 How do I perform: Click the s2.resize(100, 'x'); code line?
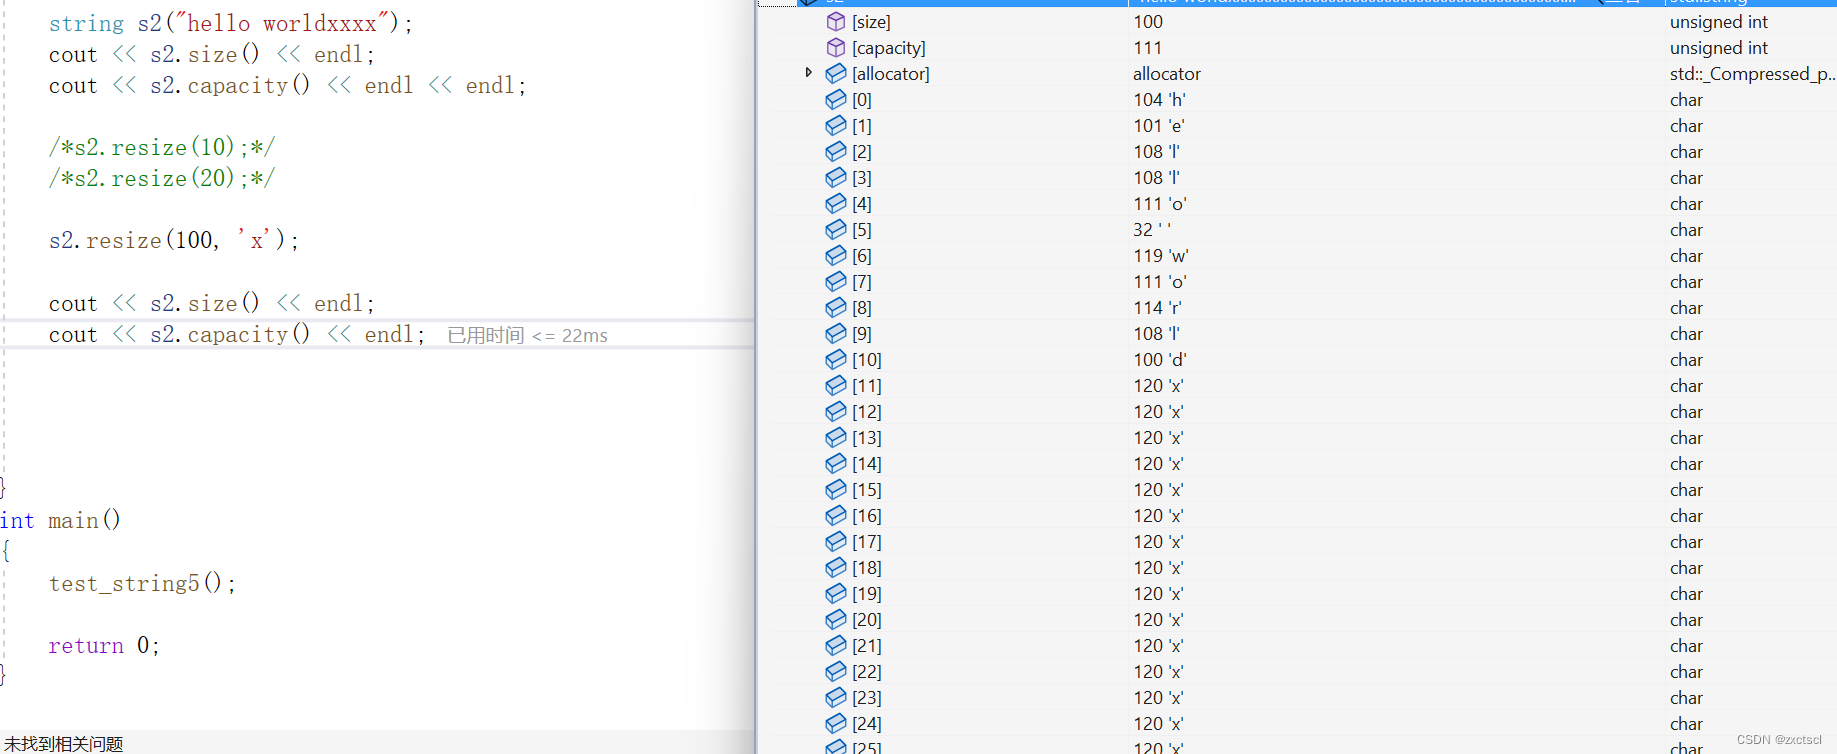coord(174,240)
